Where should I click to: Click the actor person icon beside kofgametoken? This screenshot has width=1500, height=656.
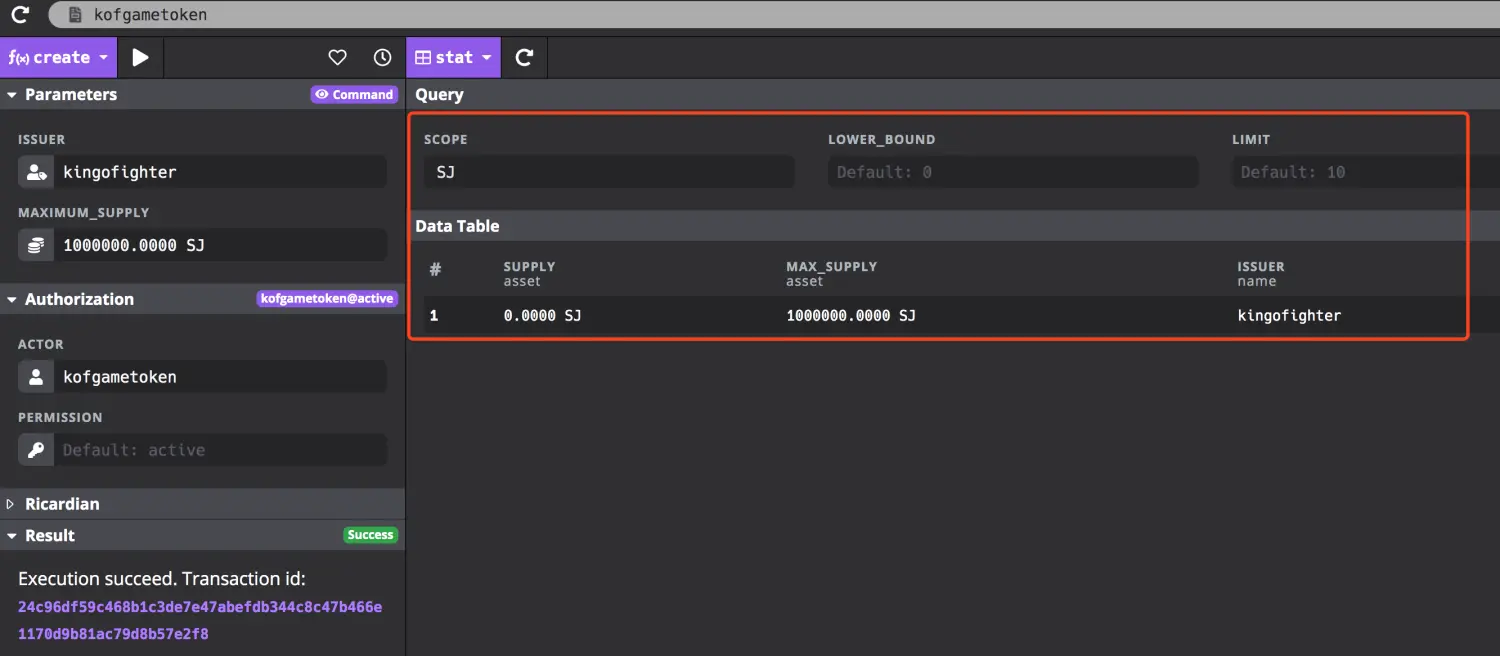[x=36, y=377]
